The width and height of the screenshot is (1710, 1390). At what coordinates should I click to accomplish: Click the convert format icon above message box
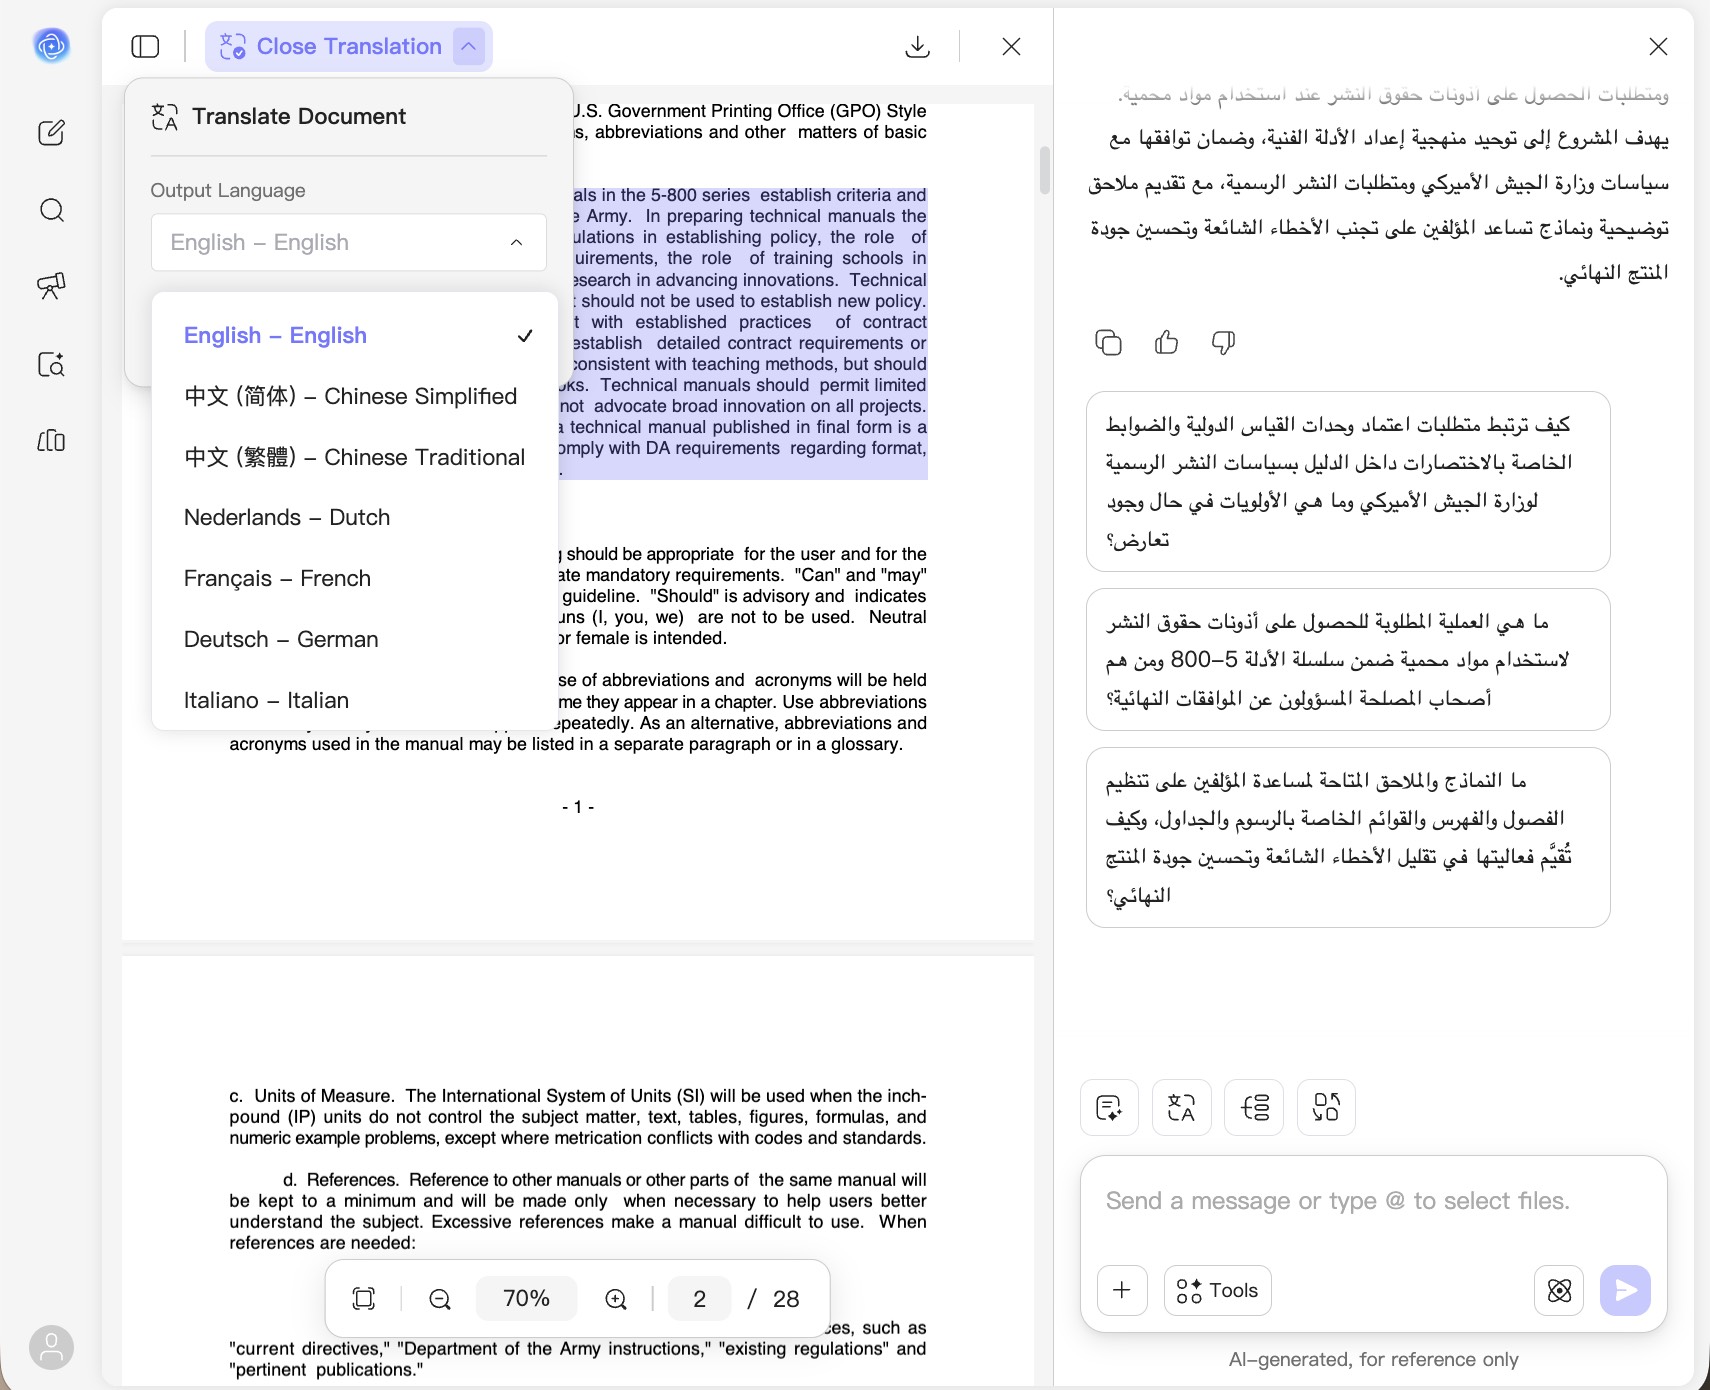1326,1107
